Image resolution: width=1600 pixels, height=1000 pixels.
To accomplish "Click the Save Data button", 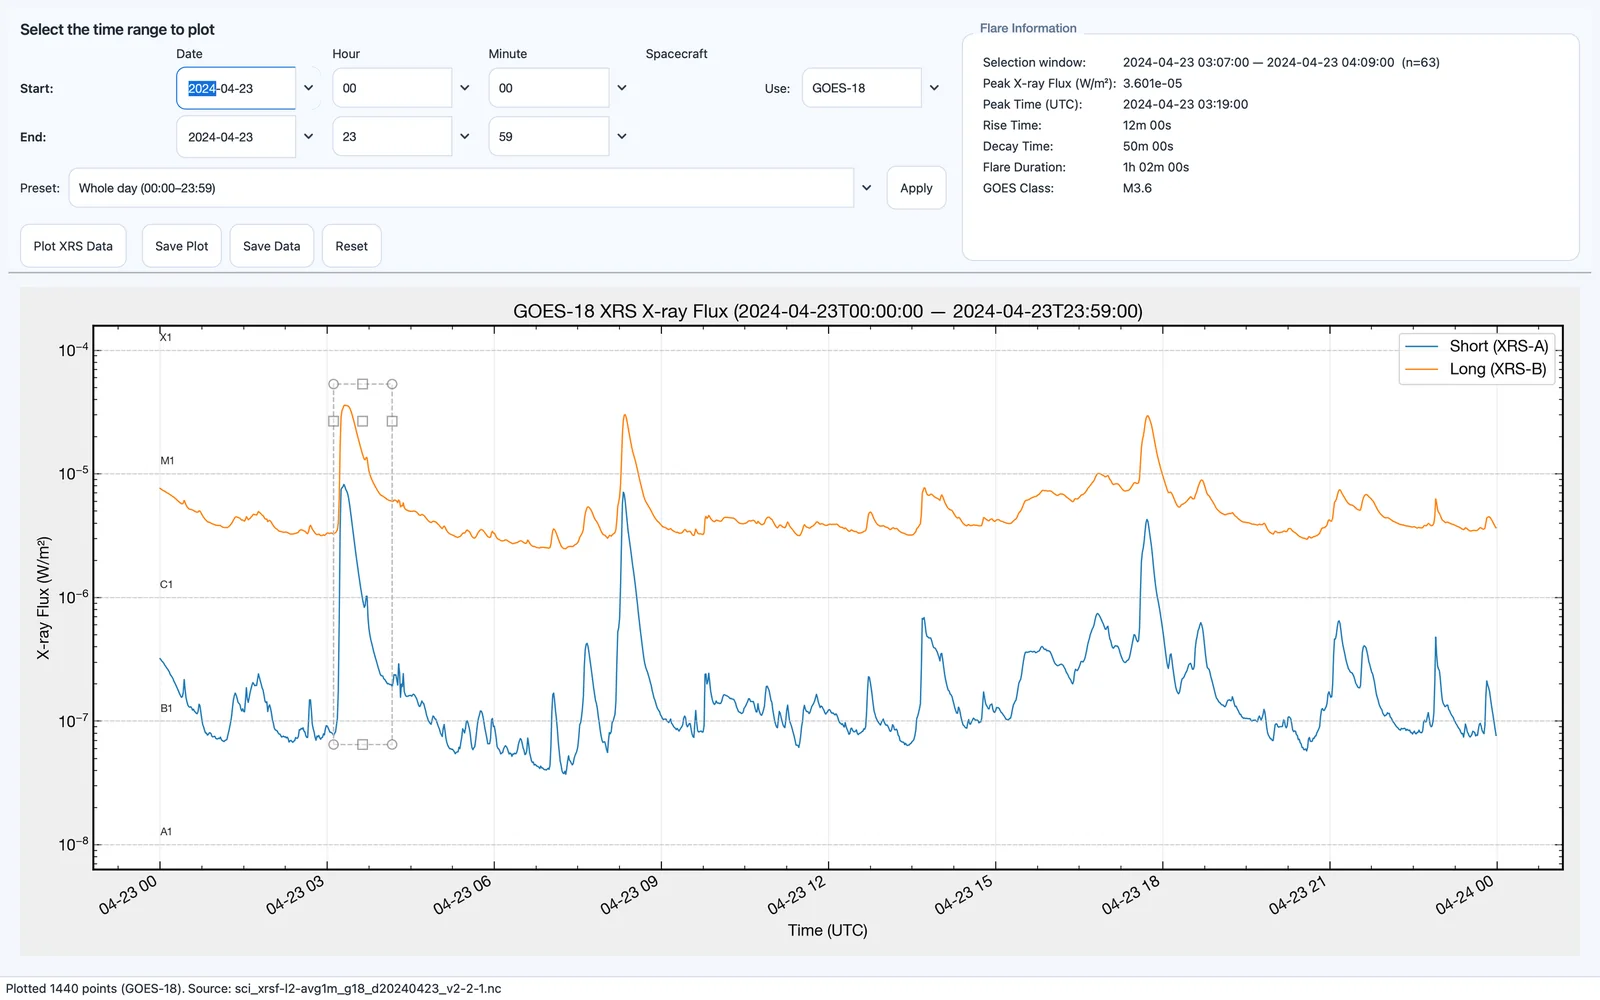I will (271, 246).
